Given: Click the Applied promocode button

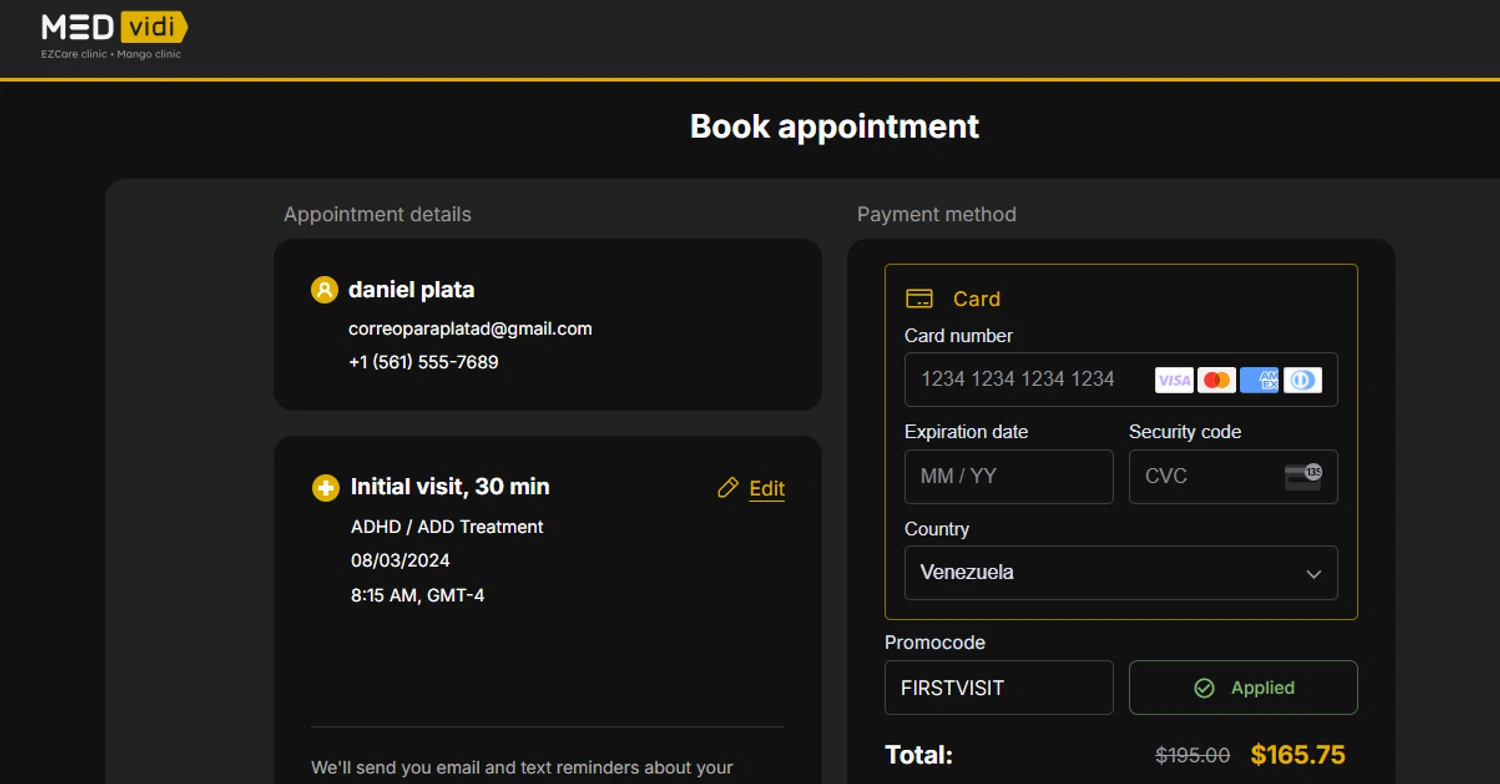Looking at the screenshot, I should point(1243,688).
